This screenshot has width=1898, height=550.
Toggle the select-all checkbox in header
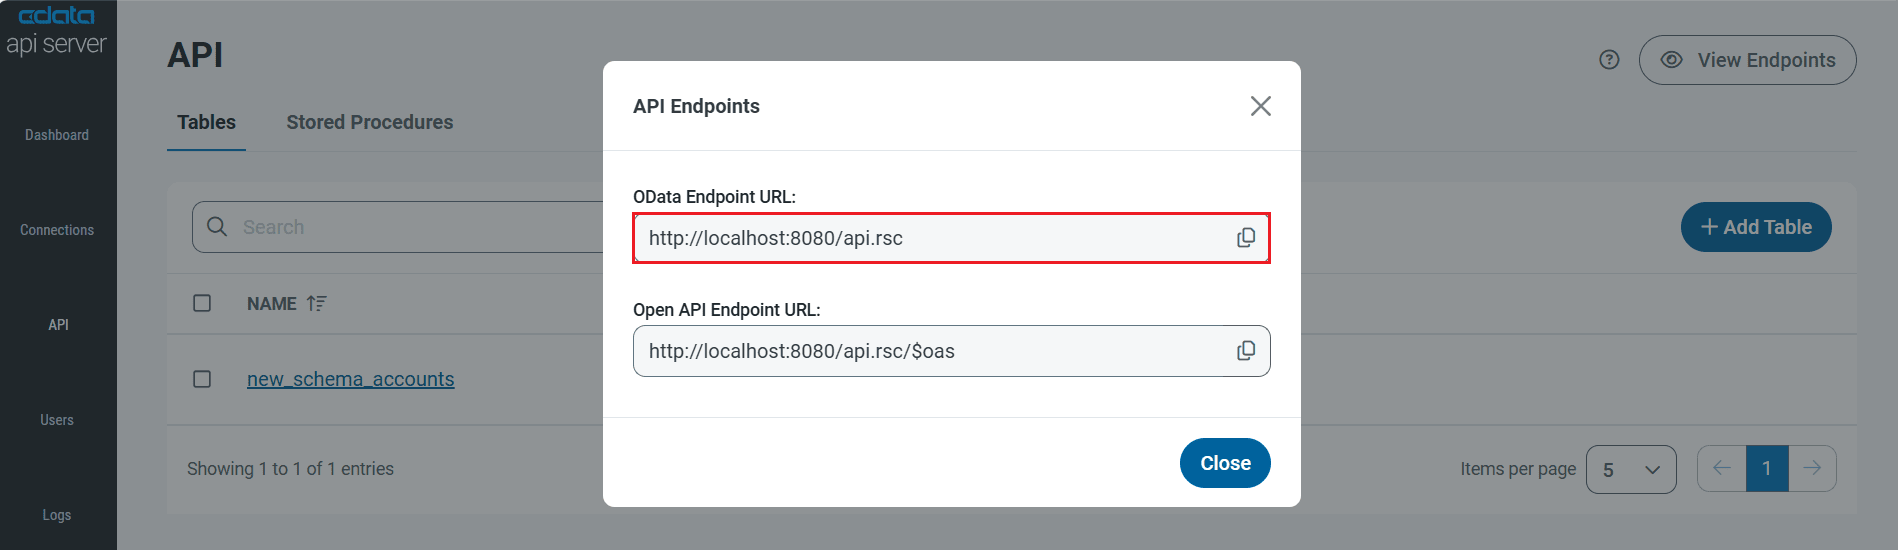click(202, 303)
